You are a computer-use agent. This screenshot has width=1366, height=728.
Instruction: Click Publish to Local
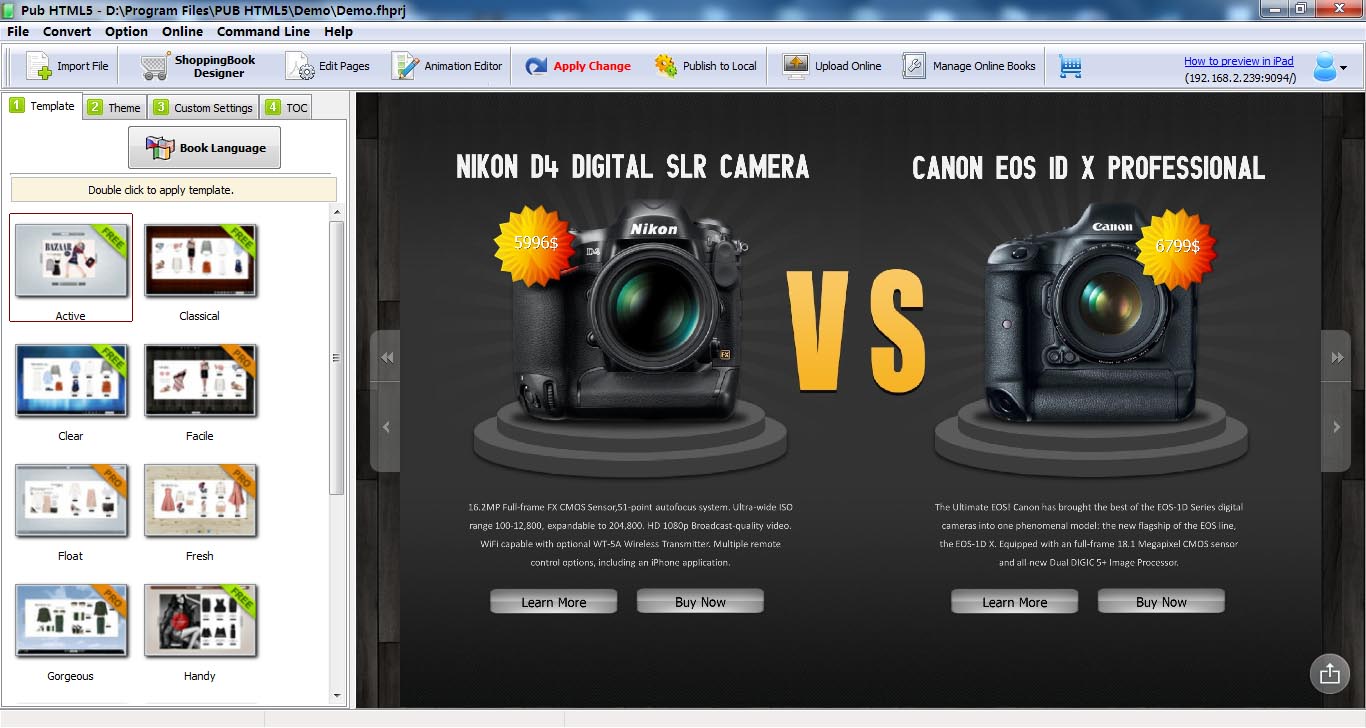click(x=705, y=66)
